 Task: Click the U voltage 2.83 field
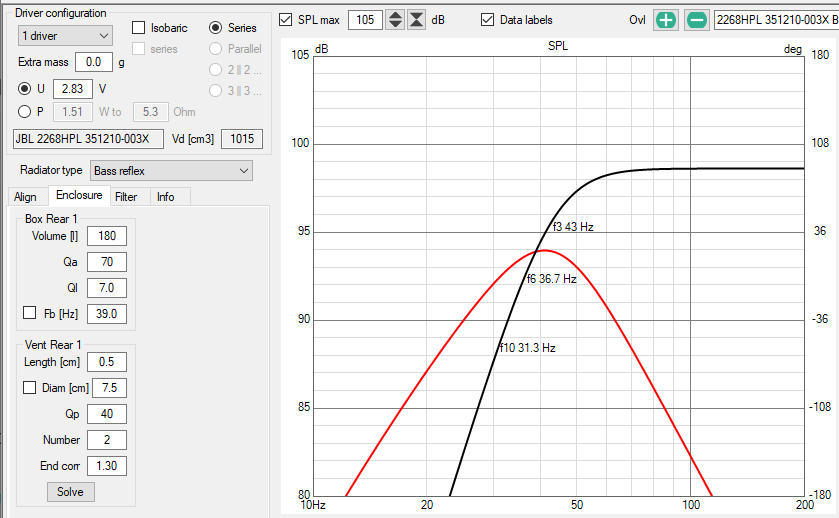point(73,89)
